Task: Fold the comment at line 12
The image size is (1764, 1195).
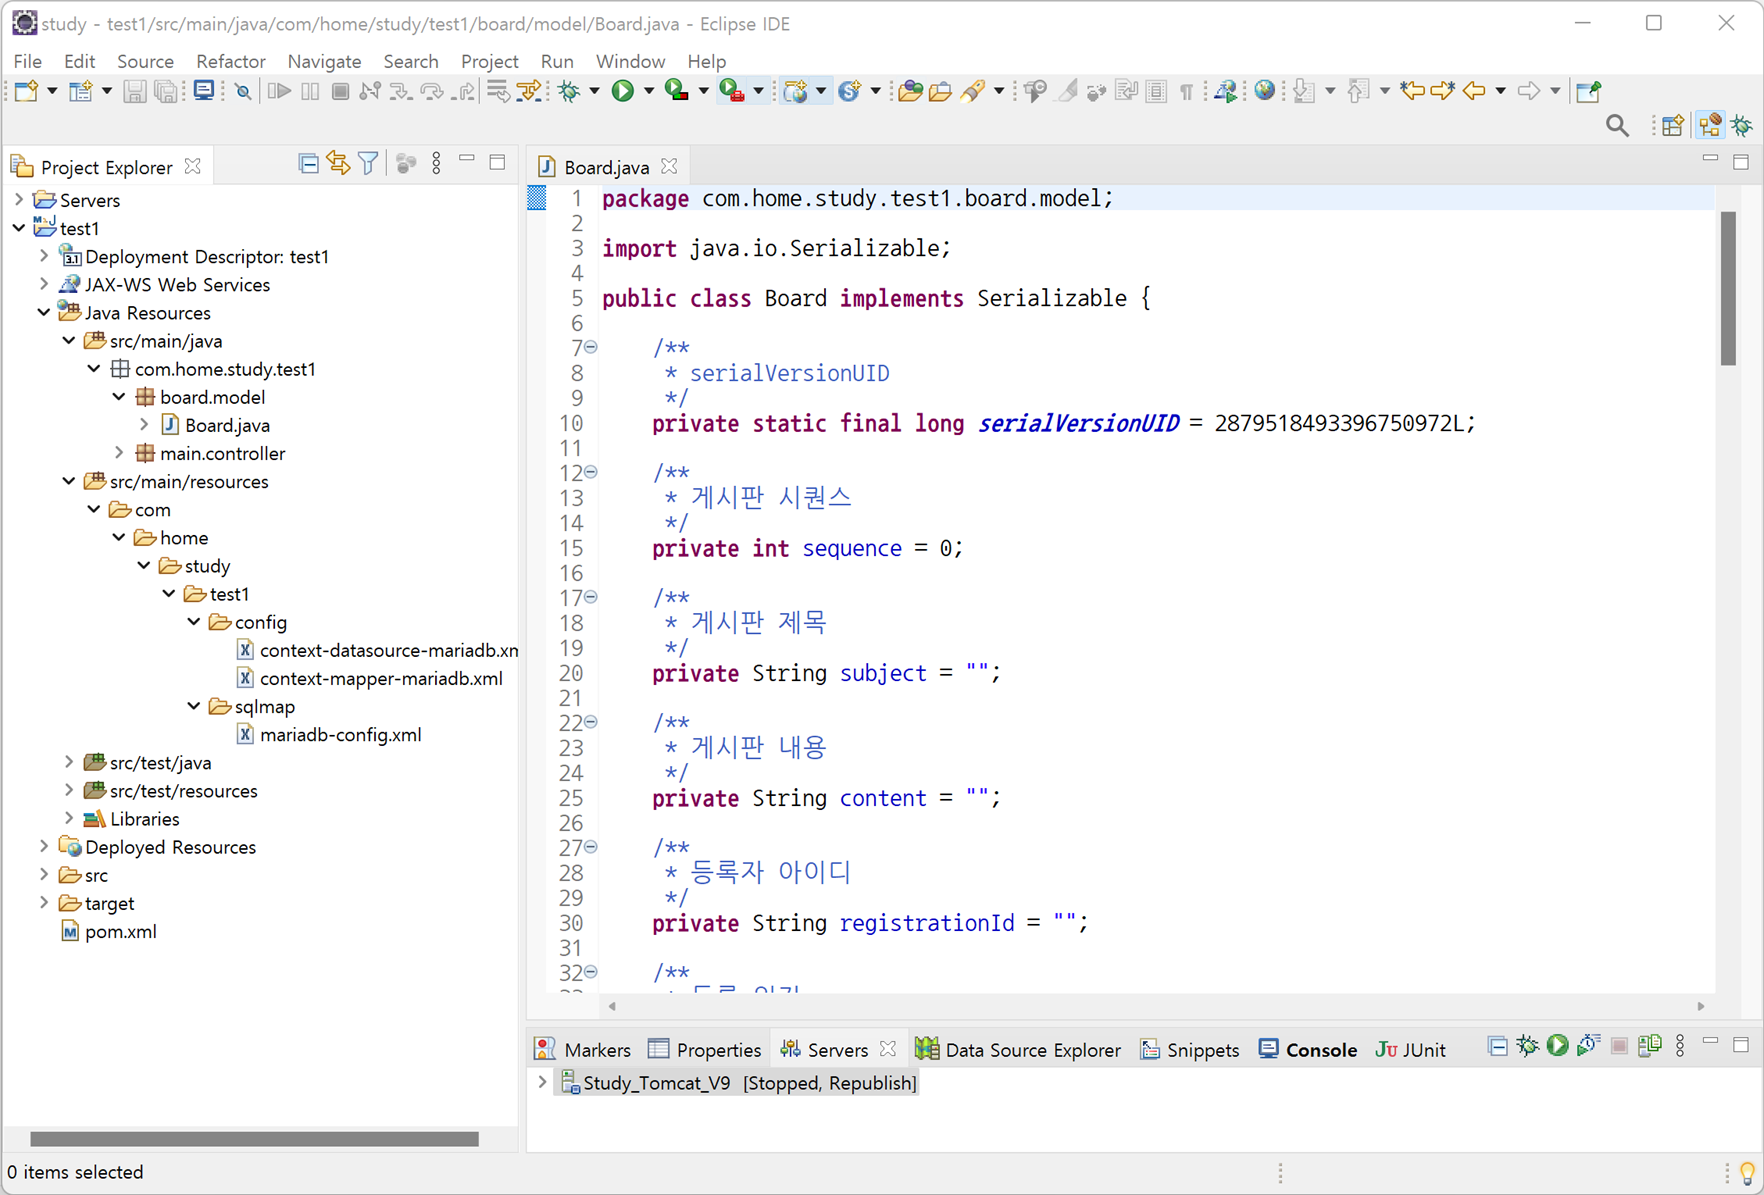Action: click(x=591, y=472)
